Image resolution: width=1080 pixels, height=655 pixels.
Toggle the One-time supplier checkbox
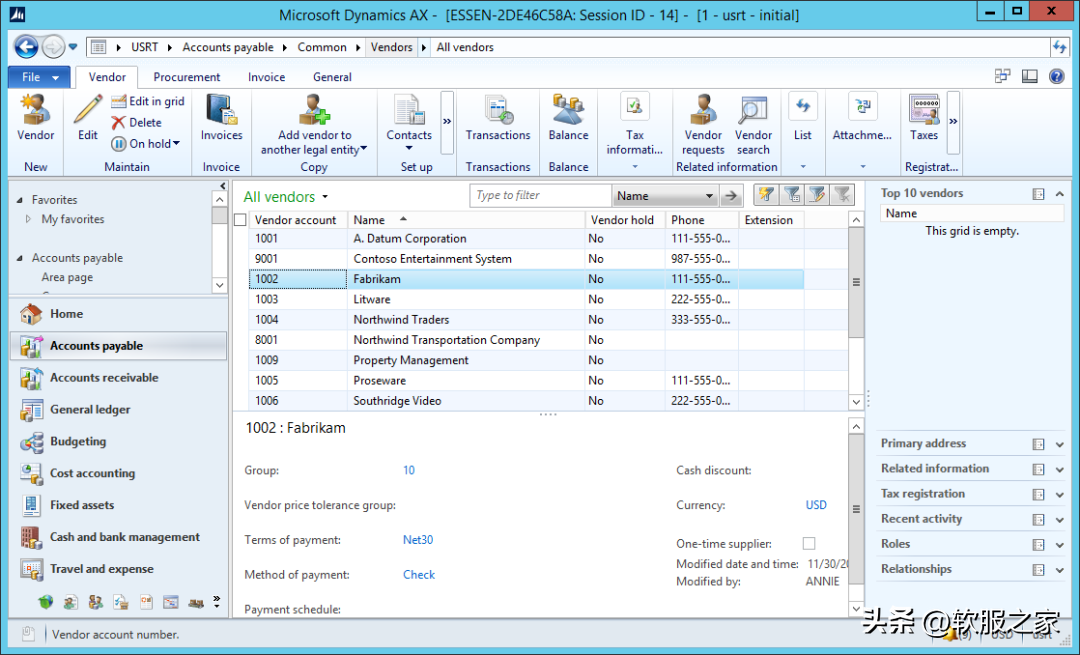tap(809, 543)
